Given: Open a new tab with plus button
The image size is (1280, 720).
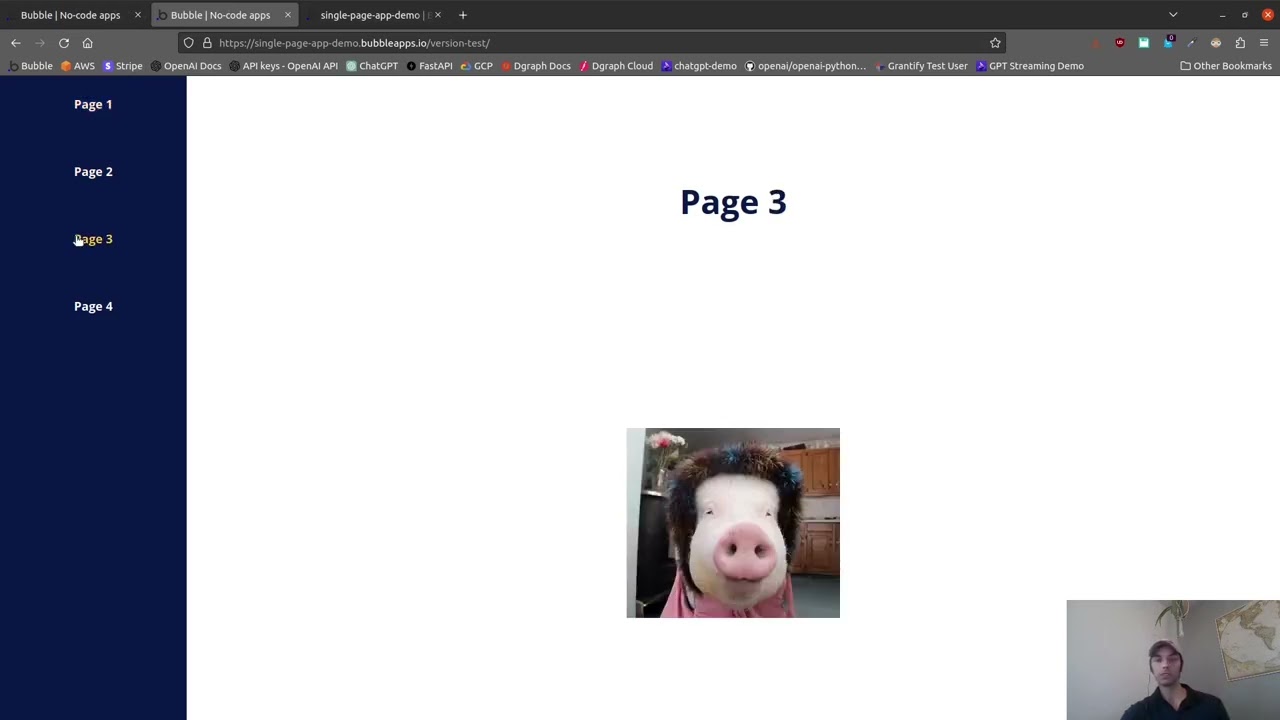Looking at the screenshot, I should tap(463, 15).
